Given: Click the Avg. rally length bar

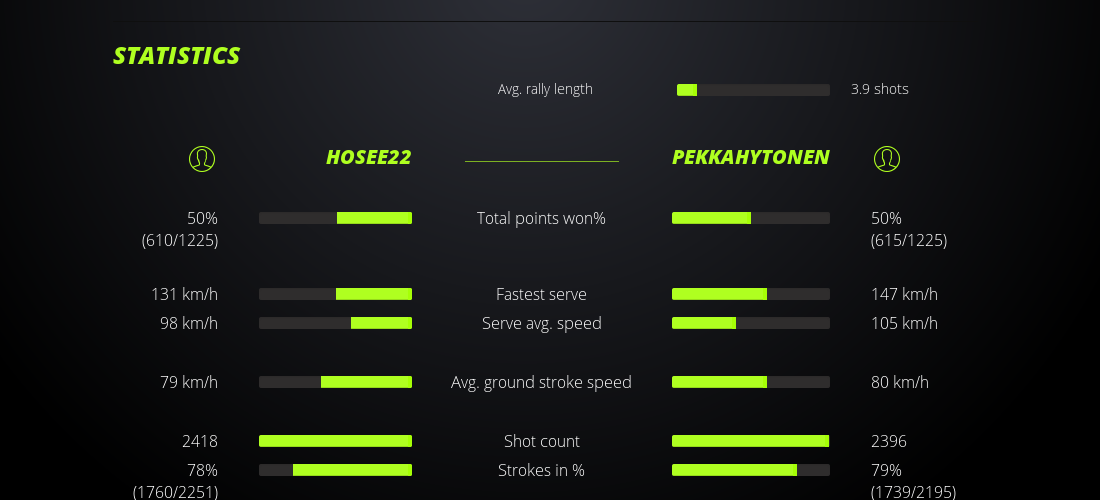Looking at the screenshot, I should [x=753, y=90].
